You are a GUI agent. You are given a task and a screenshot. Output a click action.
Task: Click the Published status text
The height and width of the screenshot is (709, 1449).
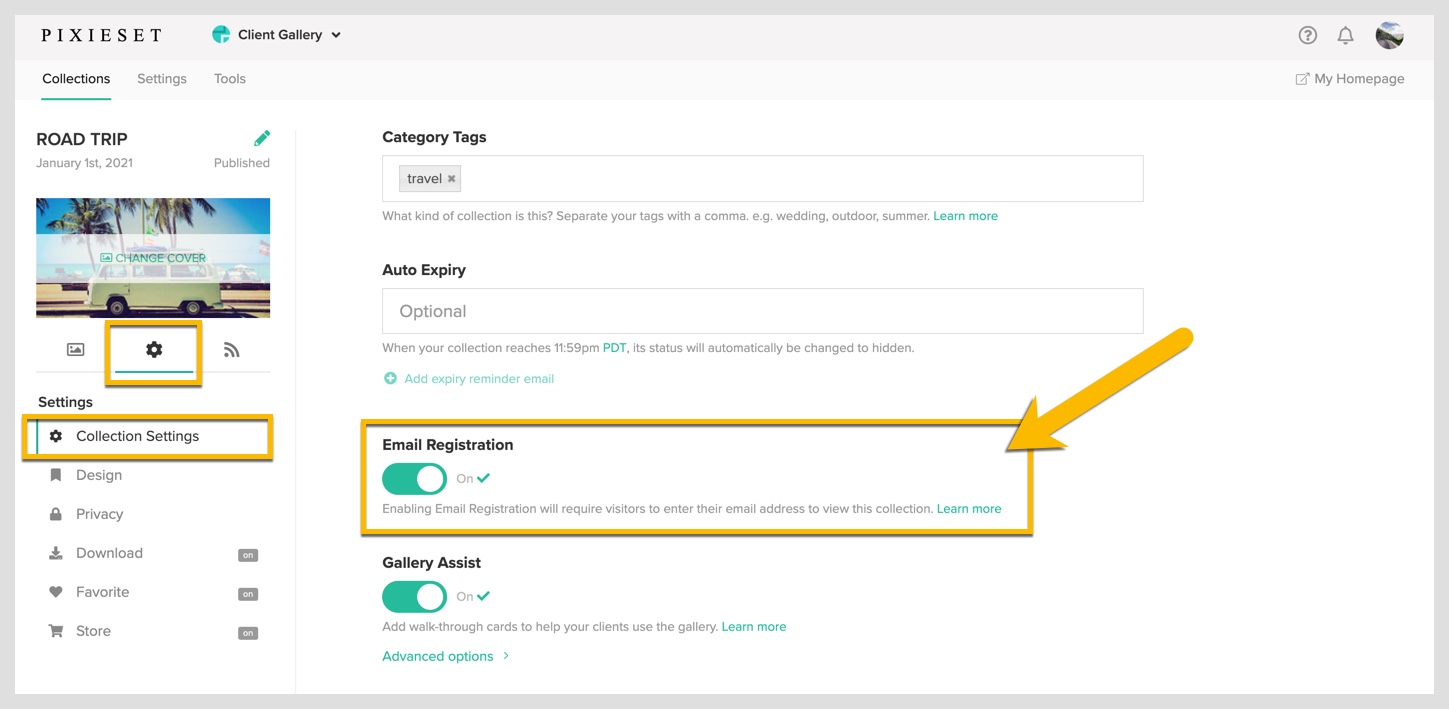[x=242, y=163]
